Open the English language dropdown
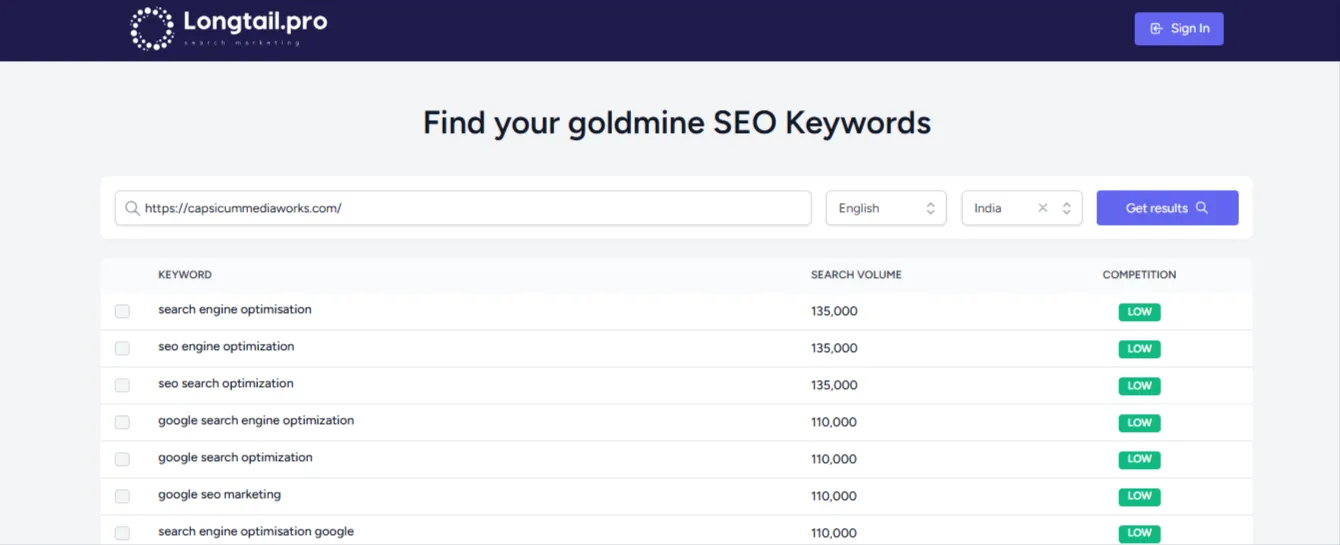 tap(885, 208)
